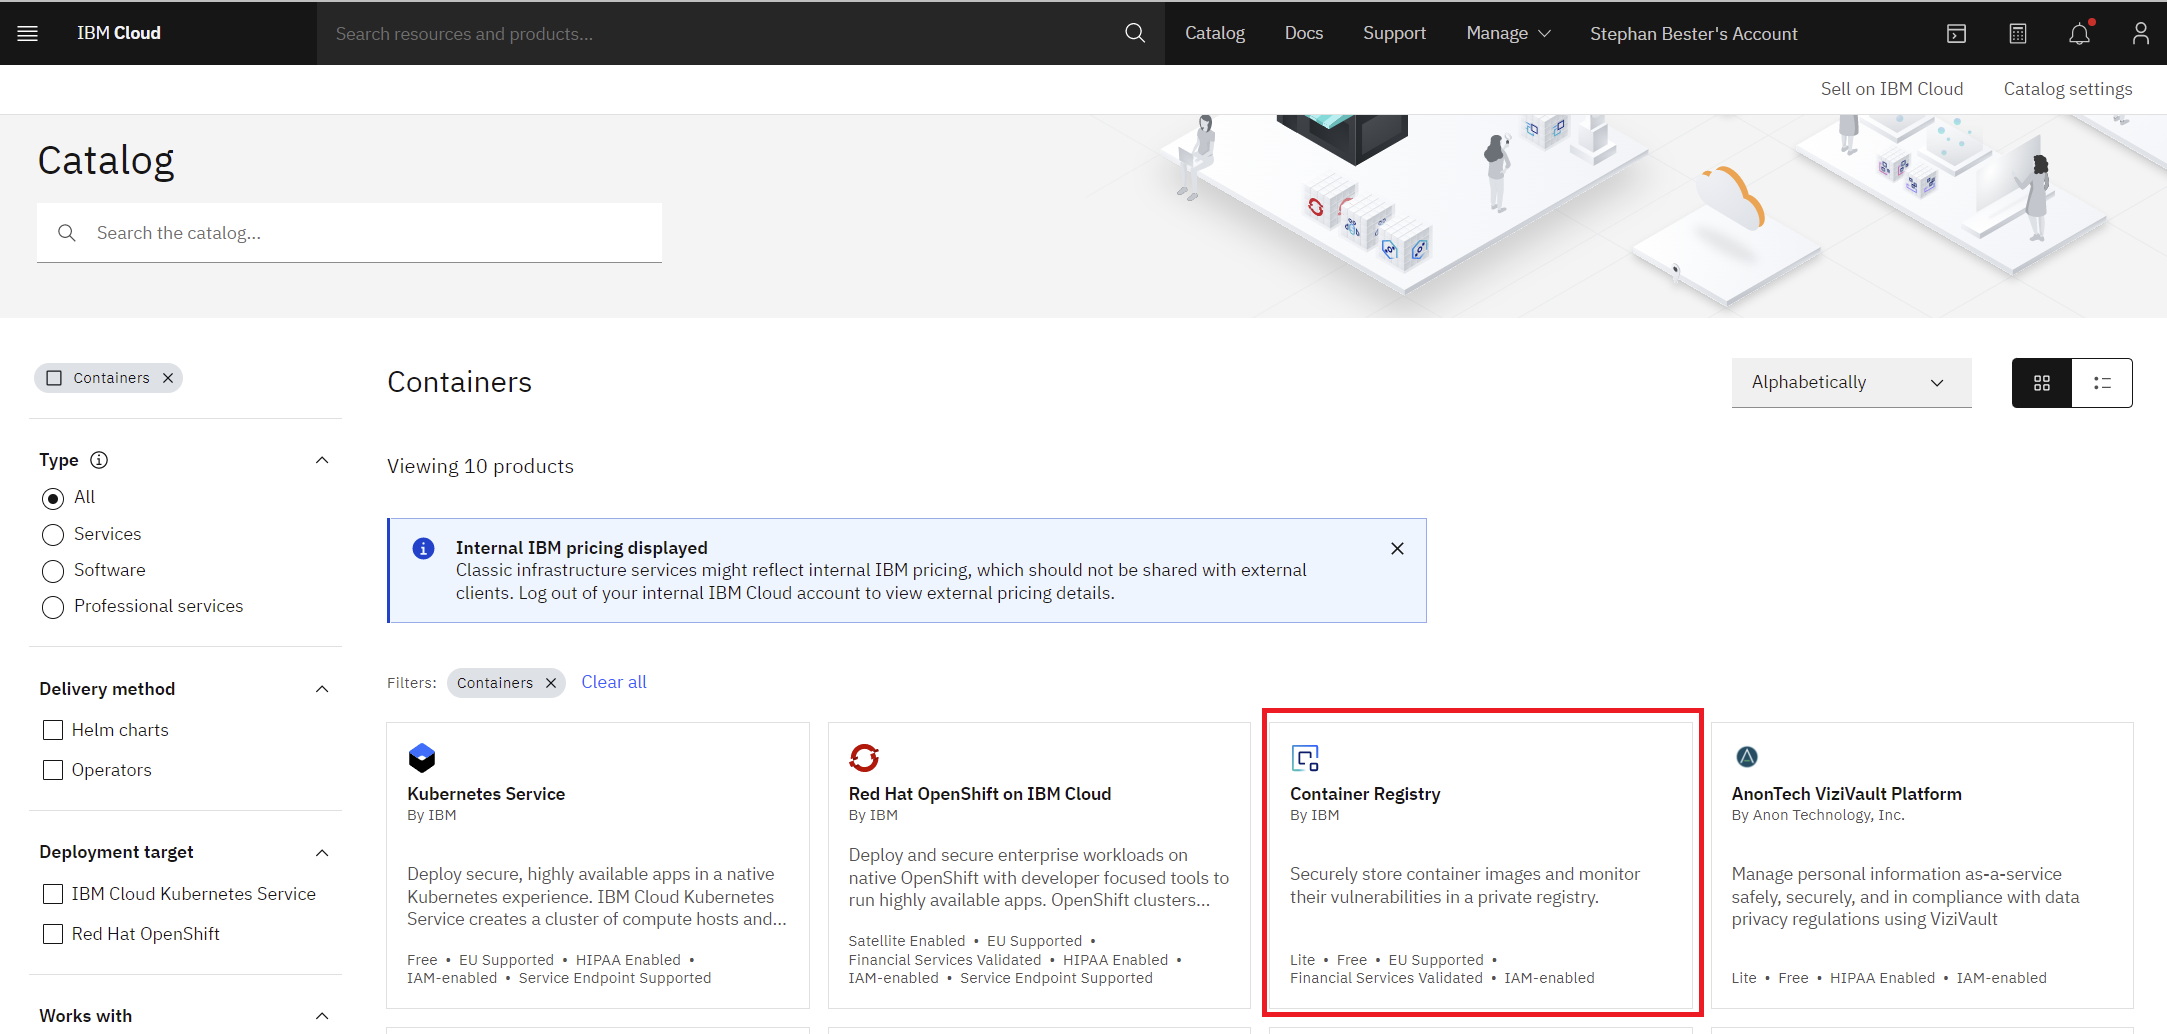Screen dimensions: 2167x1034
Task: Switch to list view
Action: click(x=2102, y=383)
